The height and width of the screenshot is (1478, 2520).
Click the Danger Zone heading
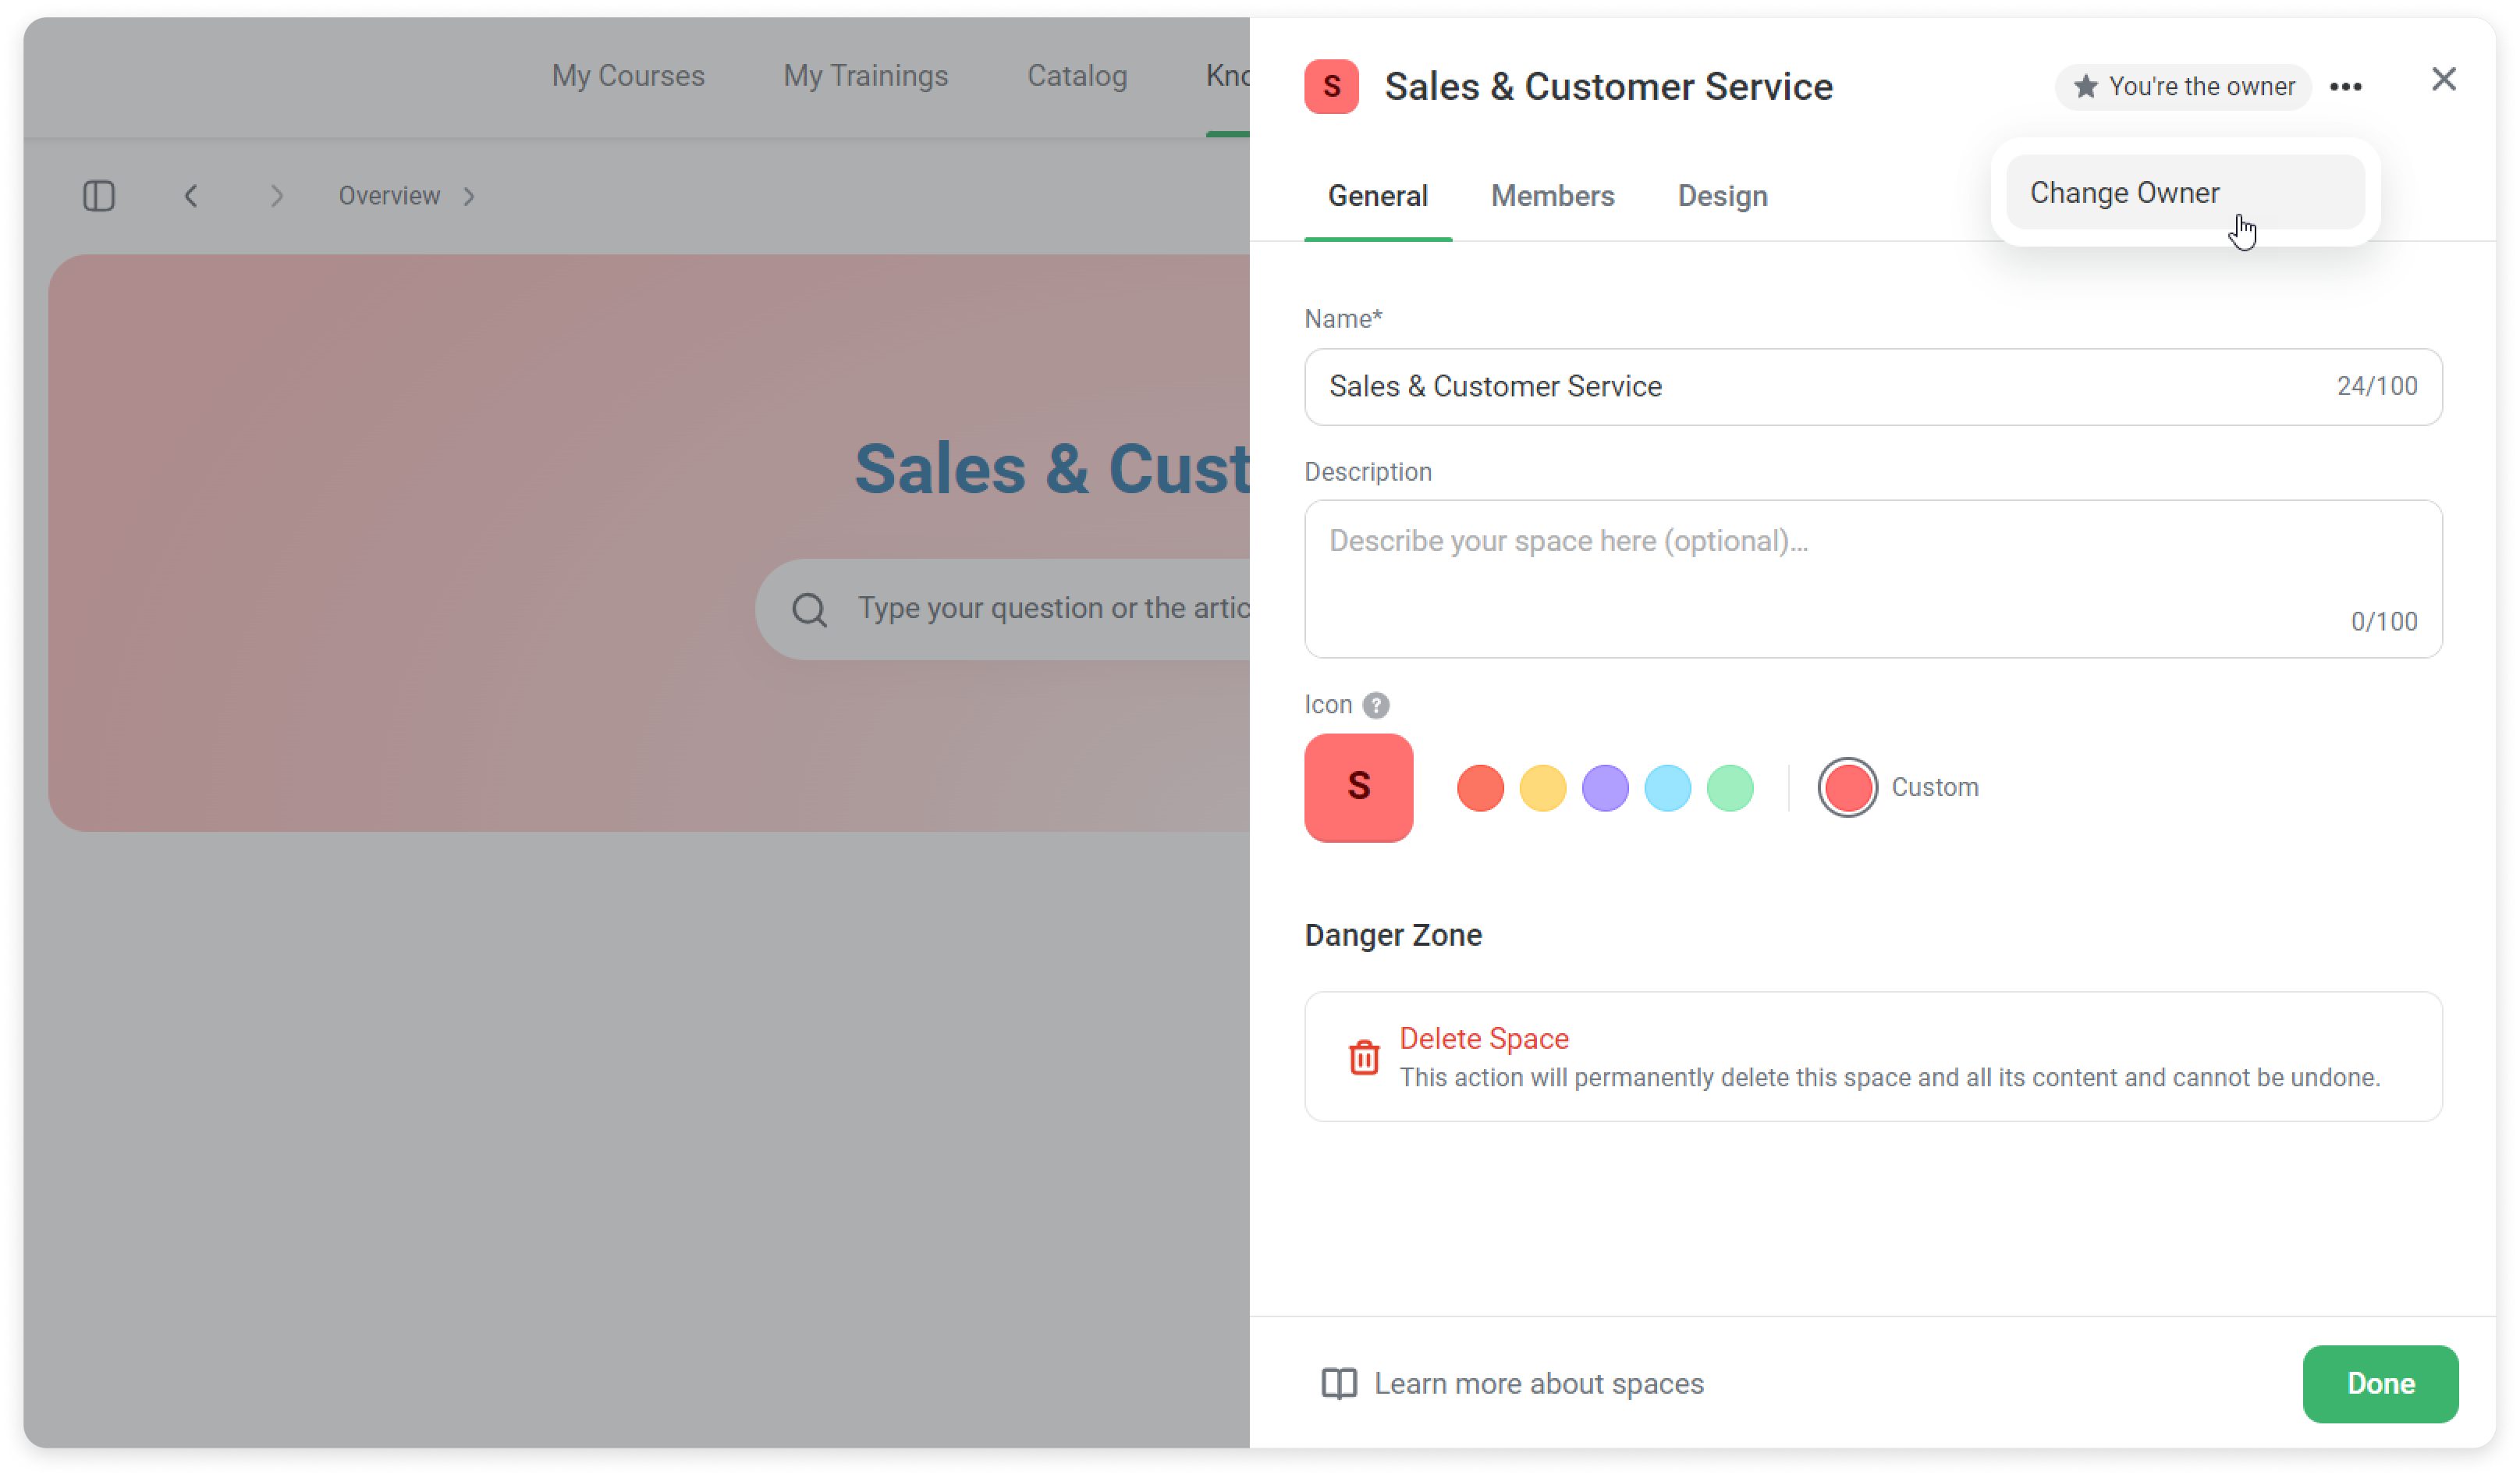pos(1393,936)
